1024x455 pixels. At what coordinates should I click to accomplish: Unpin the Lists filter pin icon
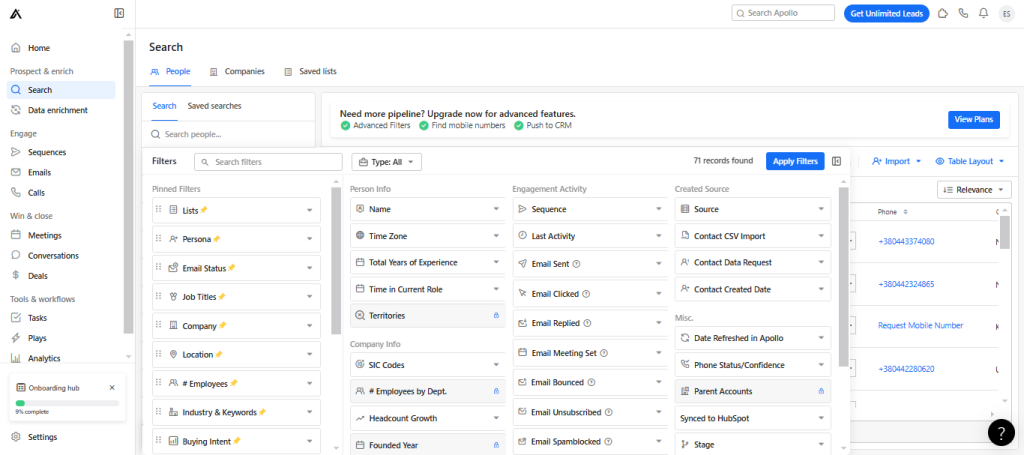click(204, 210)
